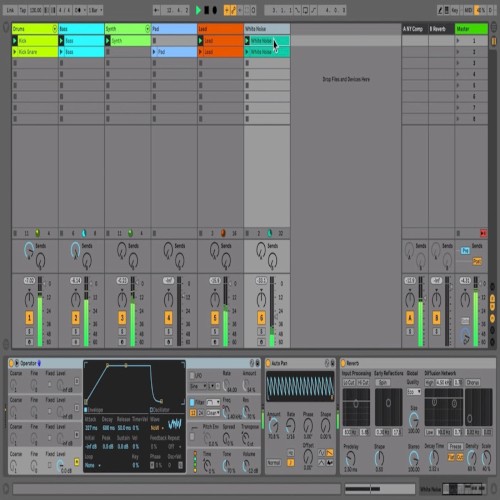Click the Link button in toolbar
This screenshot has height=500, width=500.
[x=10, y=10]
